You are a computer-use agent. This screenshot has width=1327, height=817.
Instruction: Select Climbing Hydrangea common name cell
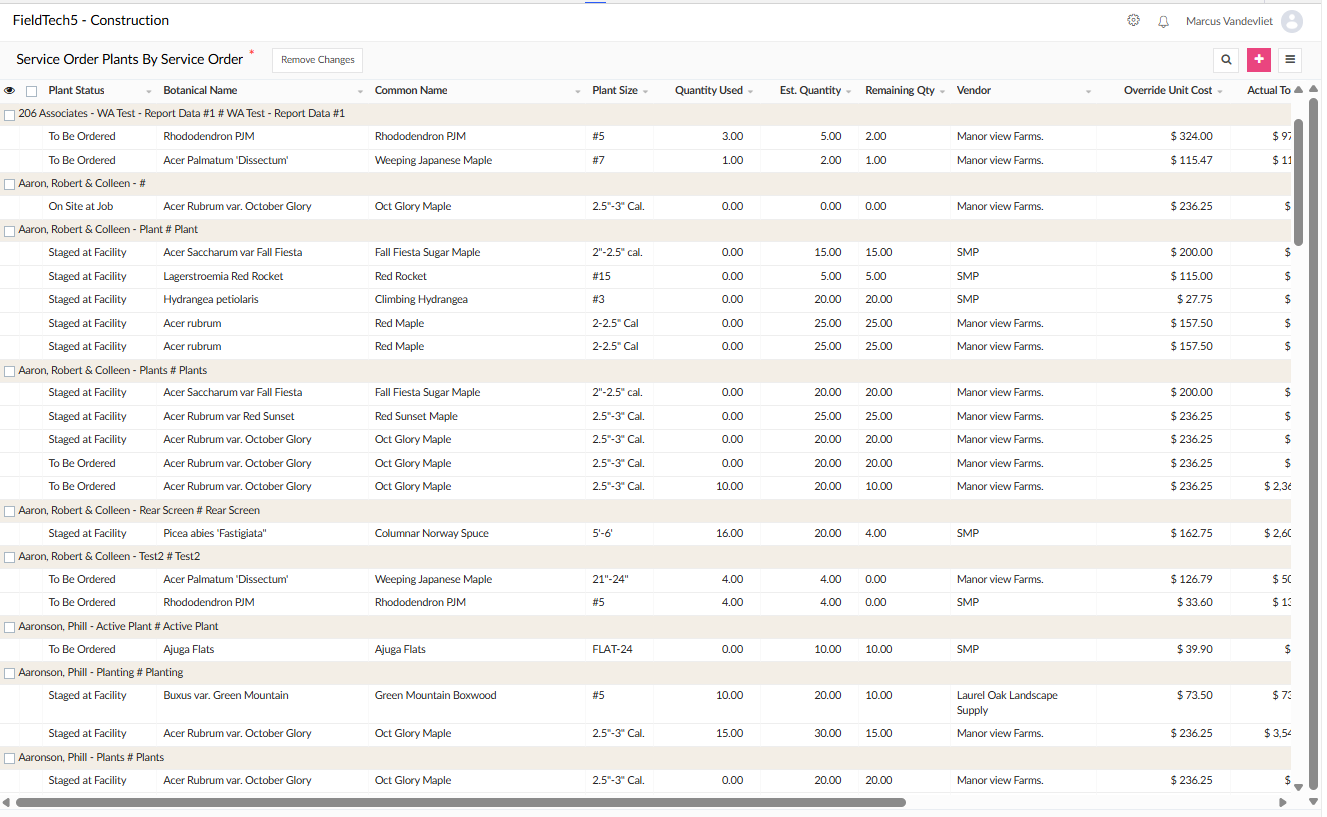421,300
